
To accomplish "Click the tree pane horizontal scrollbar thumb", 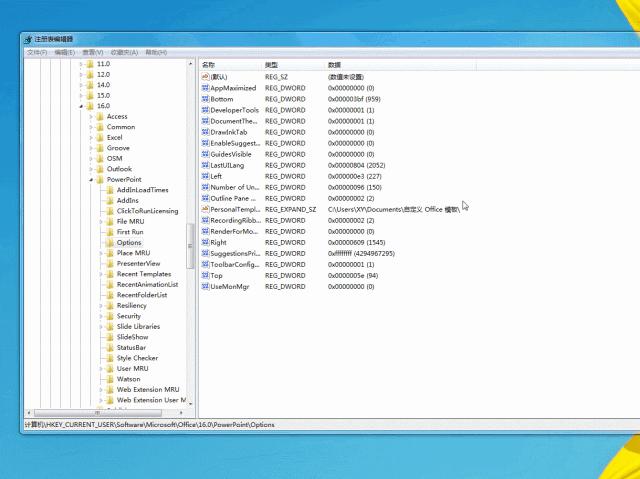I will [98, 413].
